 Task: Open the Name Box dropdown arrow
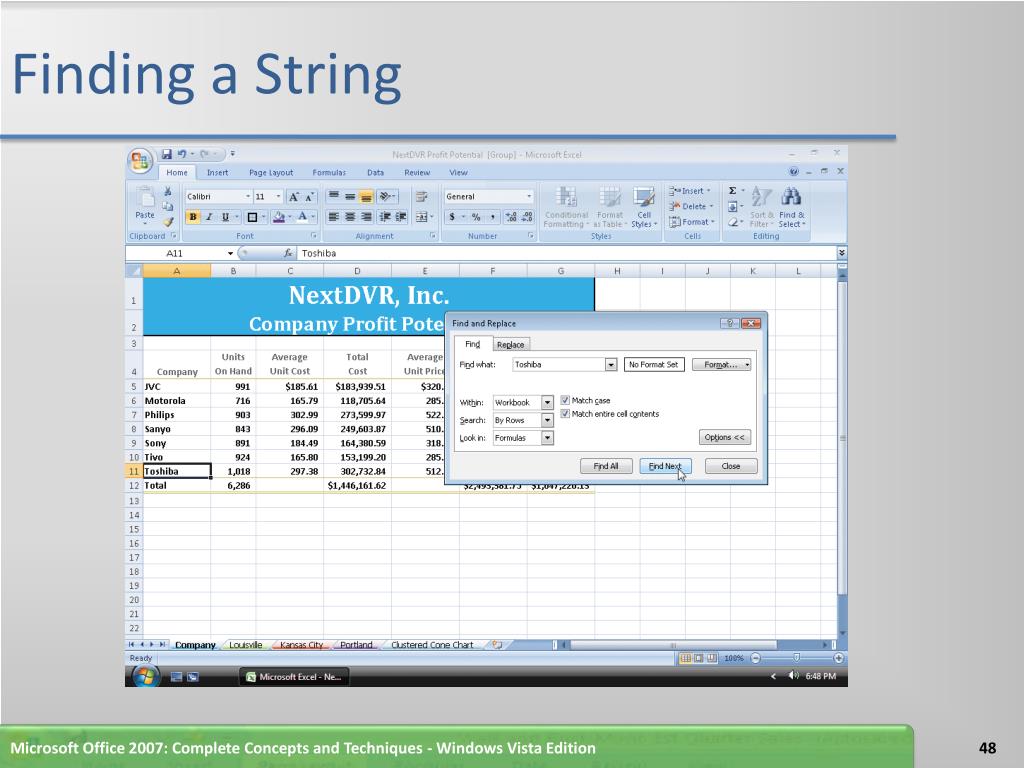(230, 253)
